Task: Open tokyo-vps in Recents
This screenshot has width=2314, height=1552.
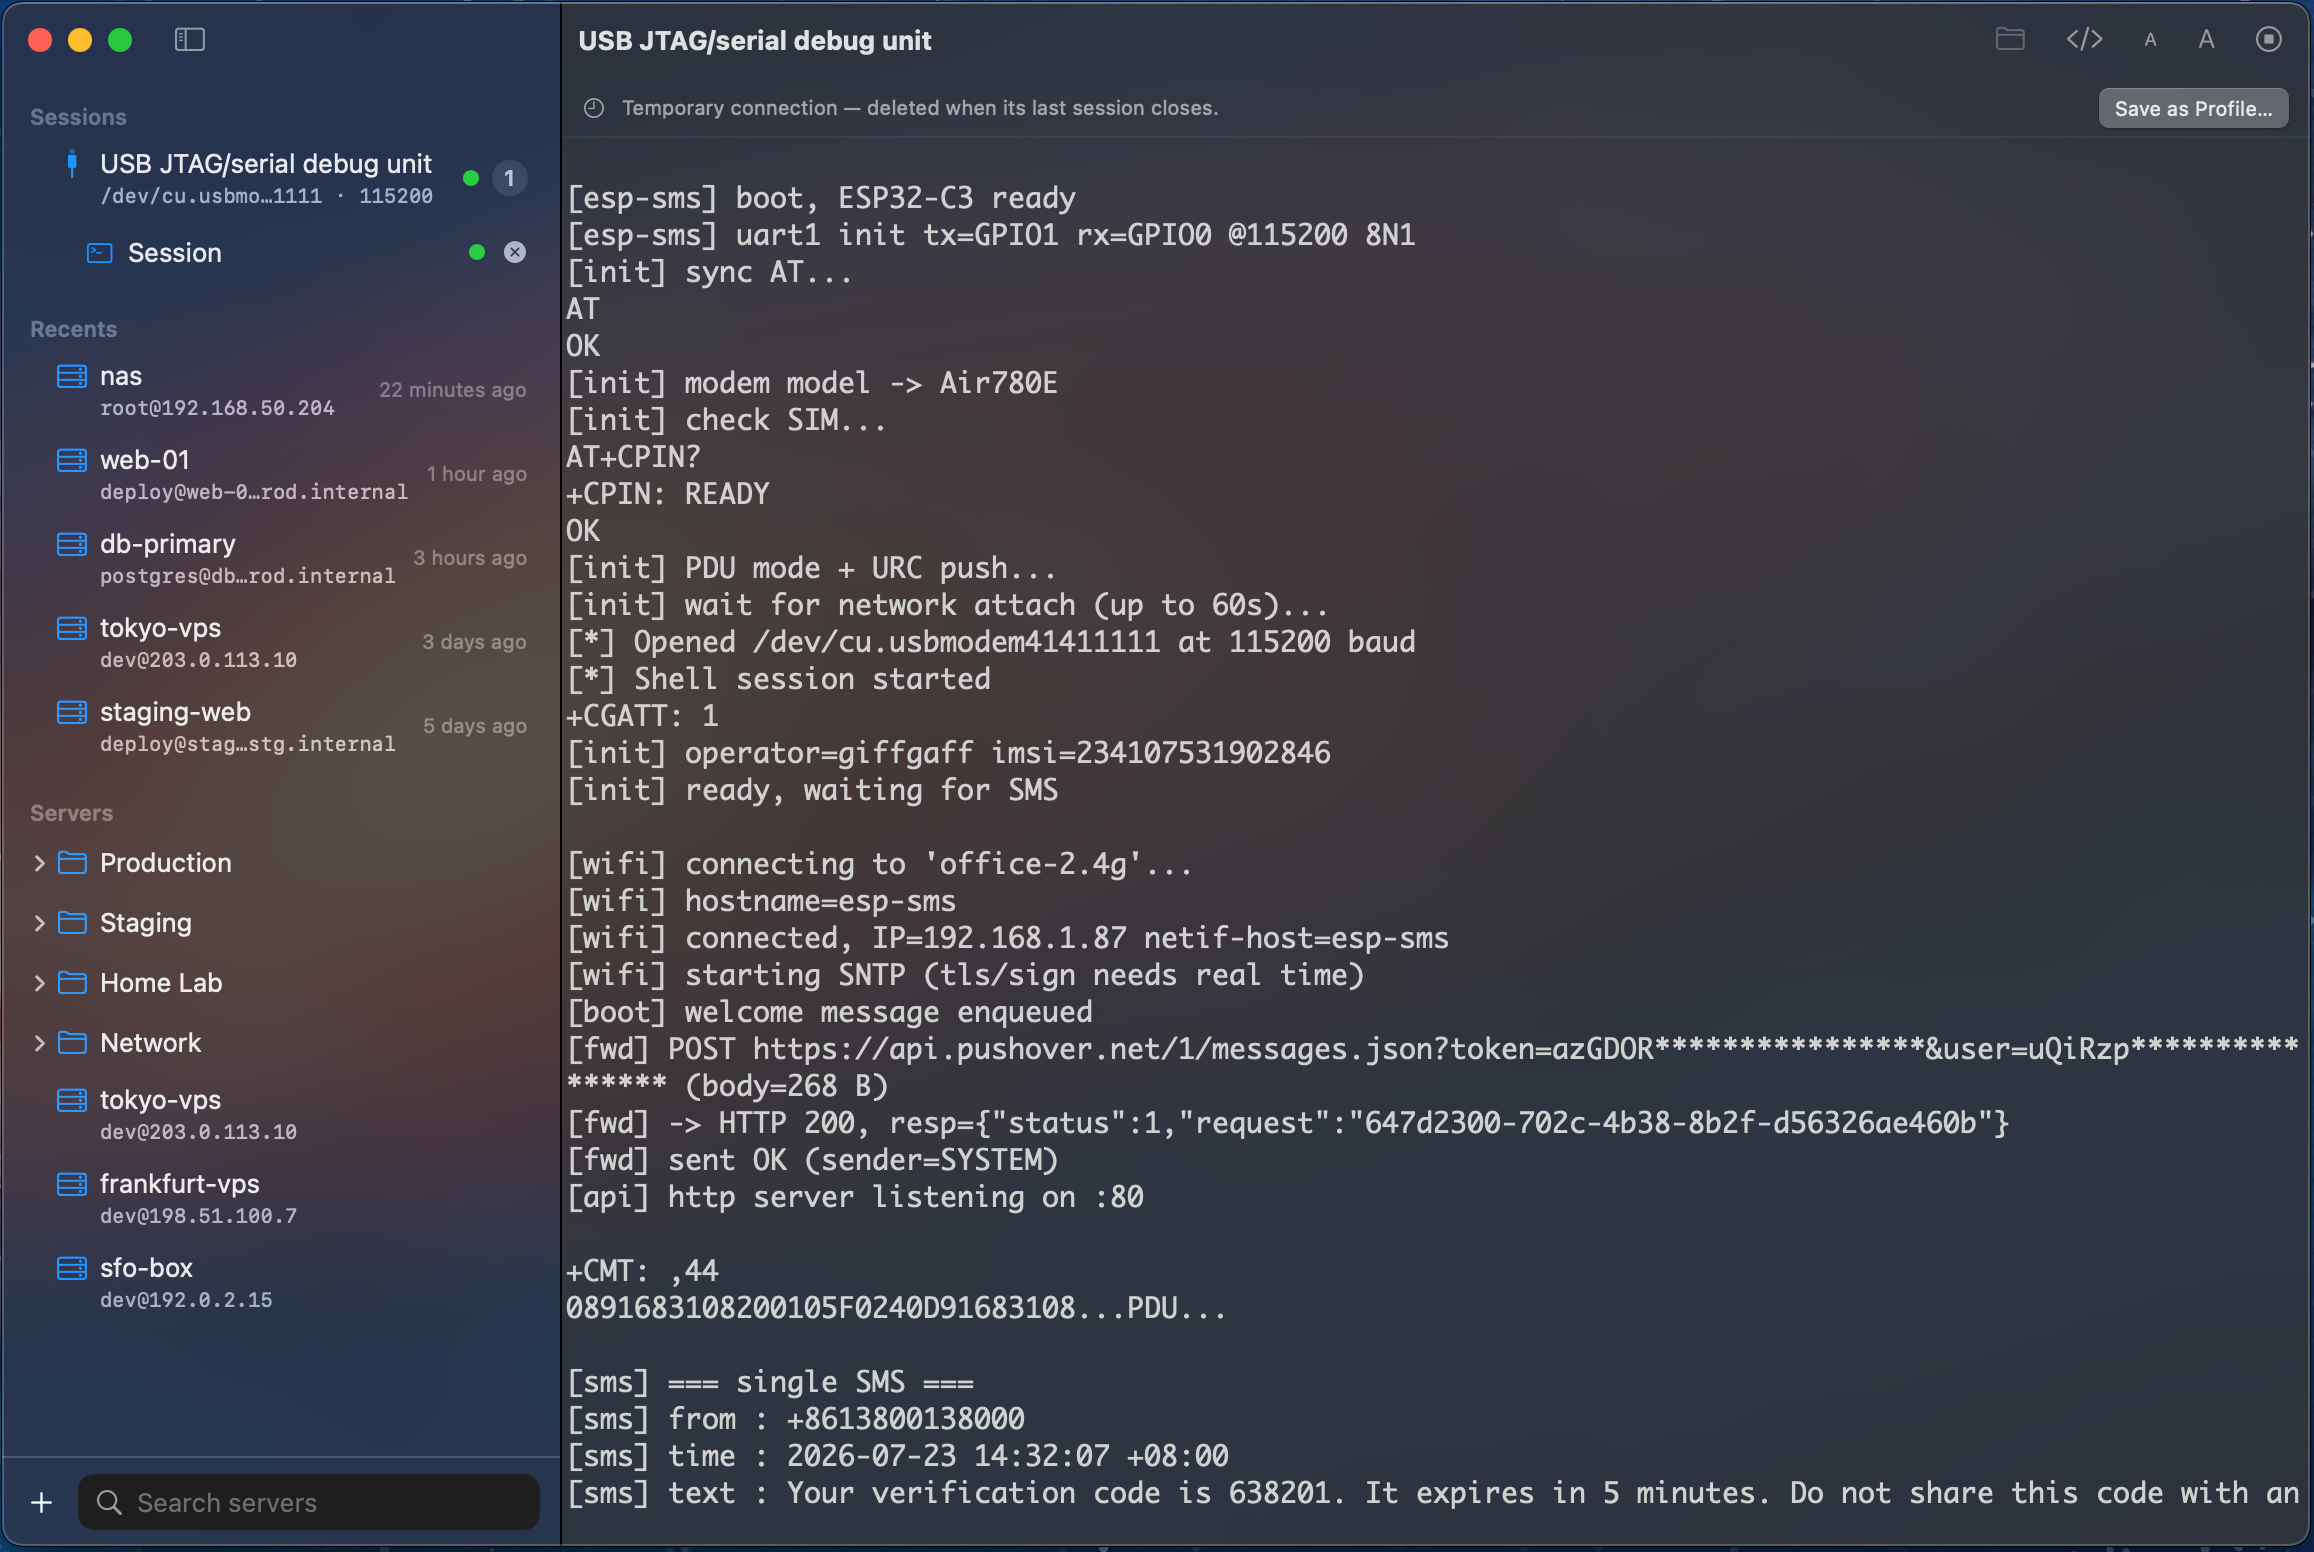Action: tap(280, 642)
